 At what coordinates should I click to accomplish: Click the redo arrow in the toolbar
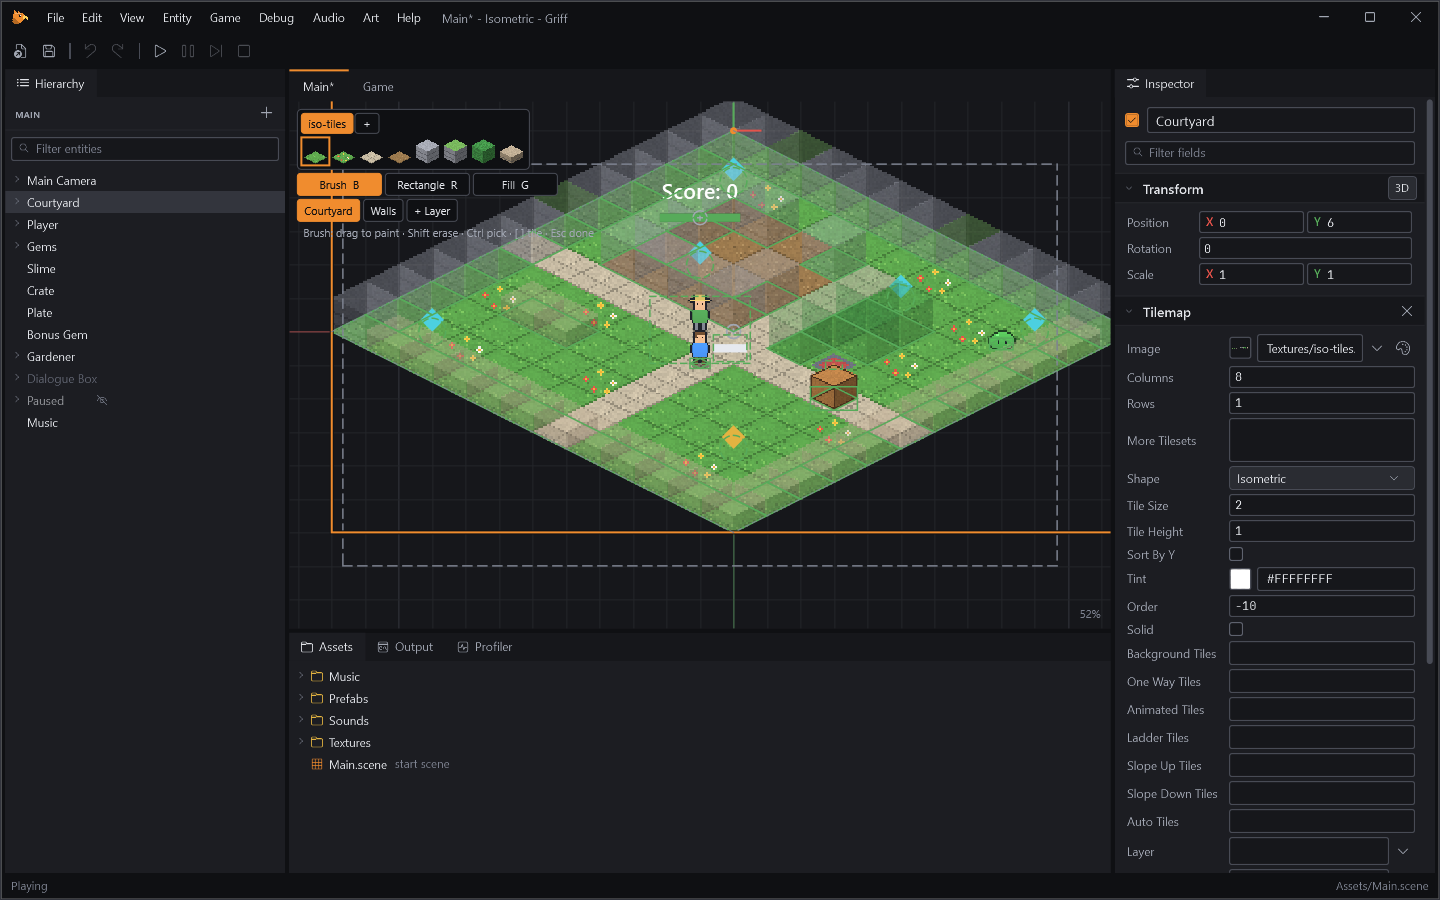click(x=118, y=51)
